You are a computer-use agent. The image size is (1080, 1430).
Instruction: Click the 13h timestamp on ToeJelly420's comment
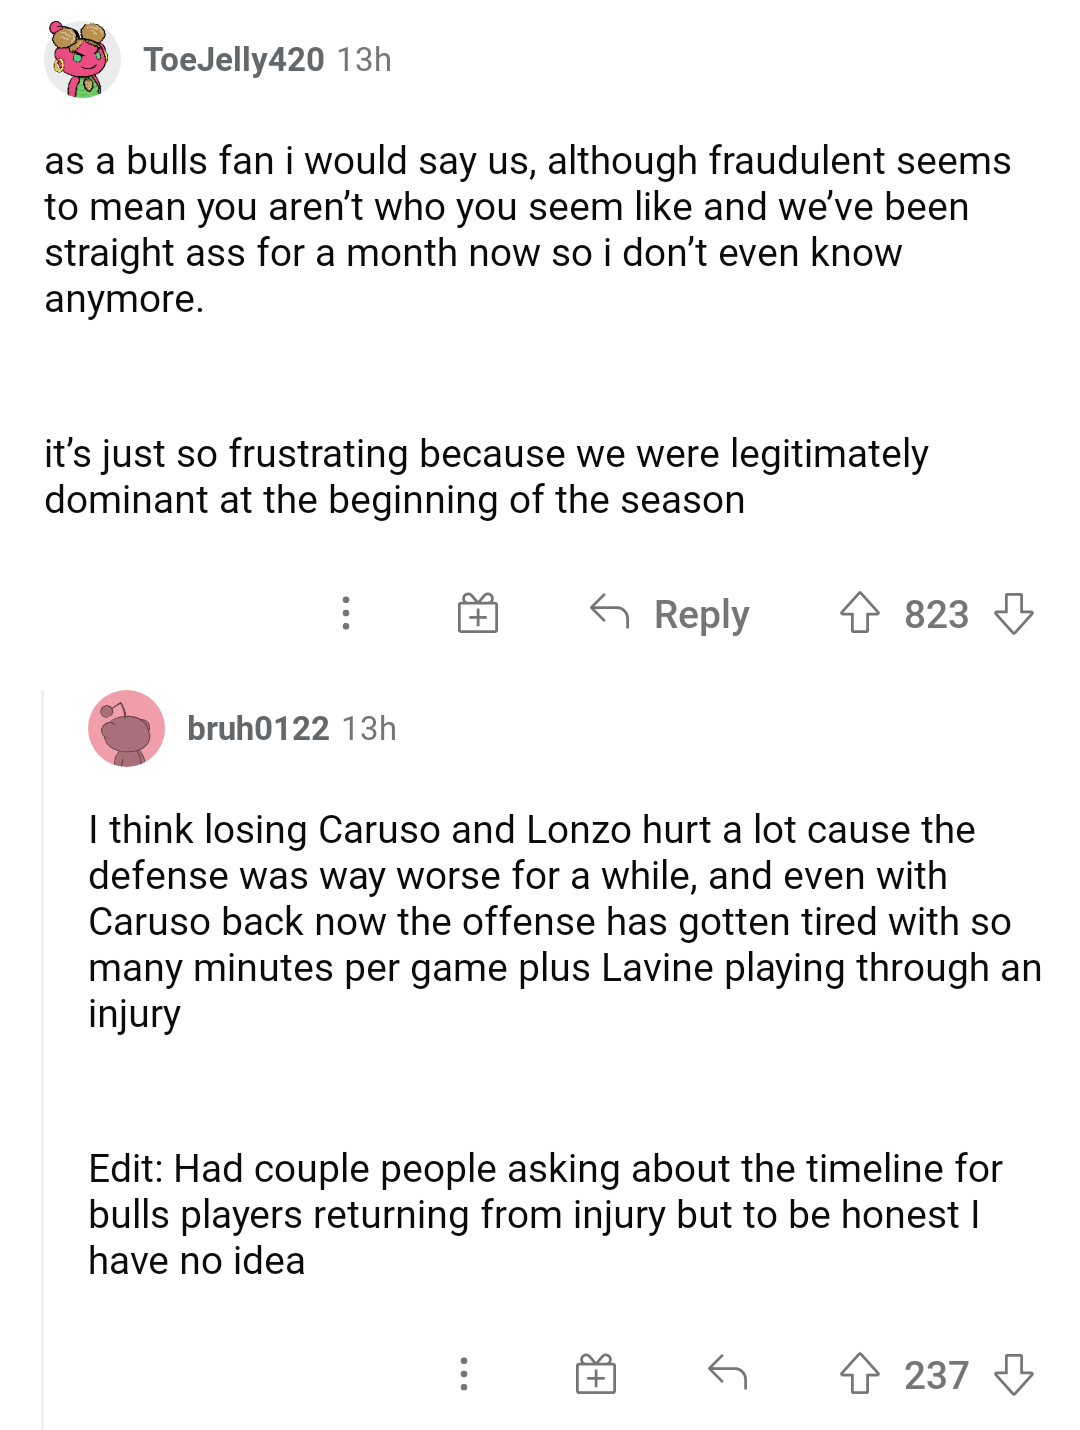pyautogui.click(x=364, y=60)
